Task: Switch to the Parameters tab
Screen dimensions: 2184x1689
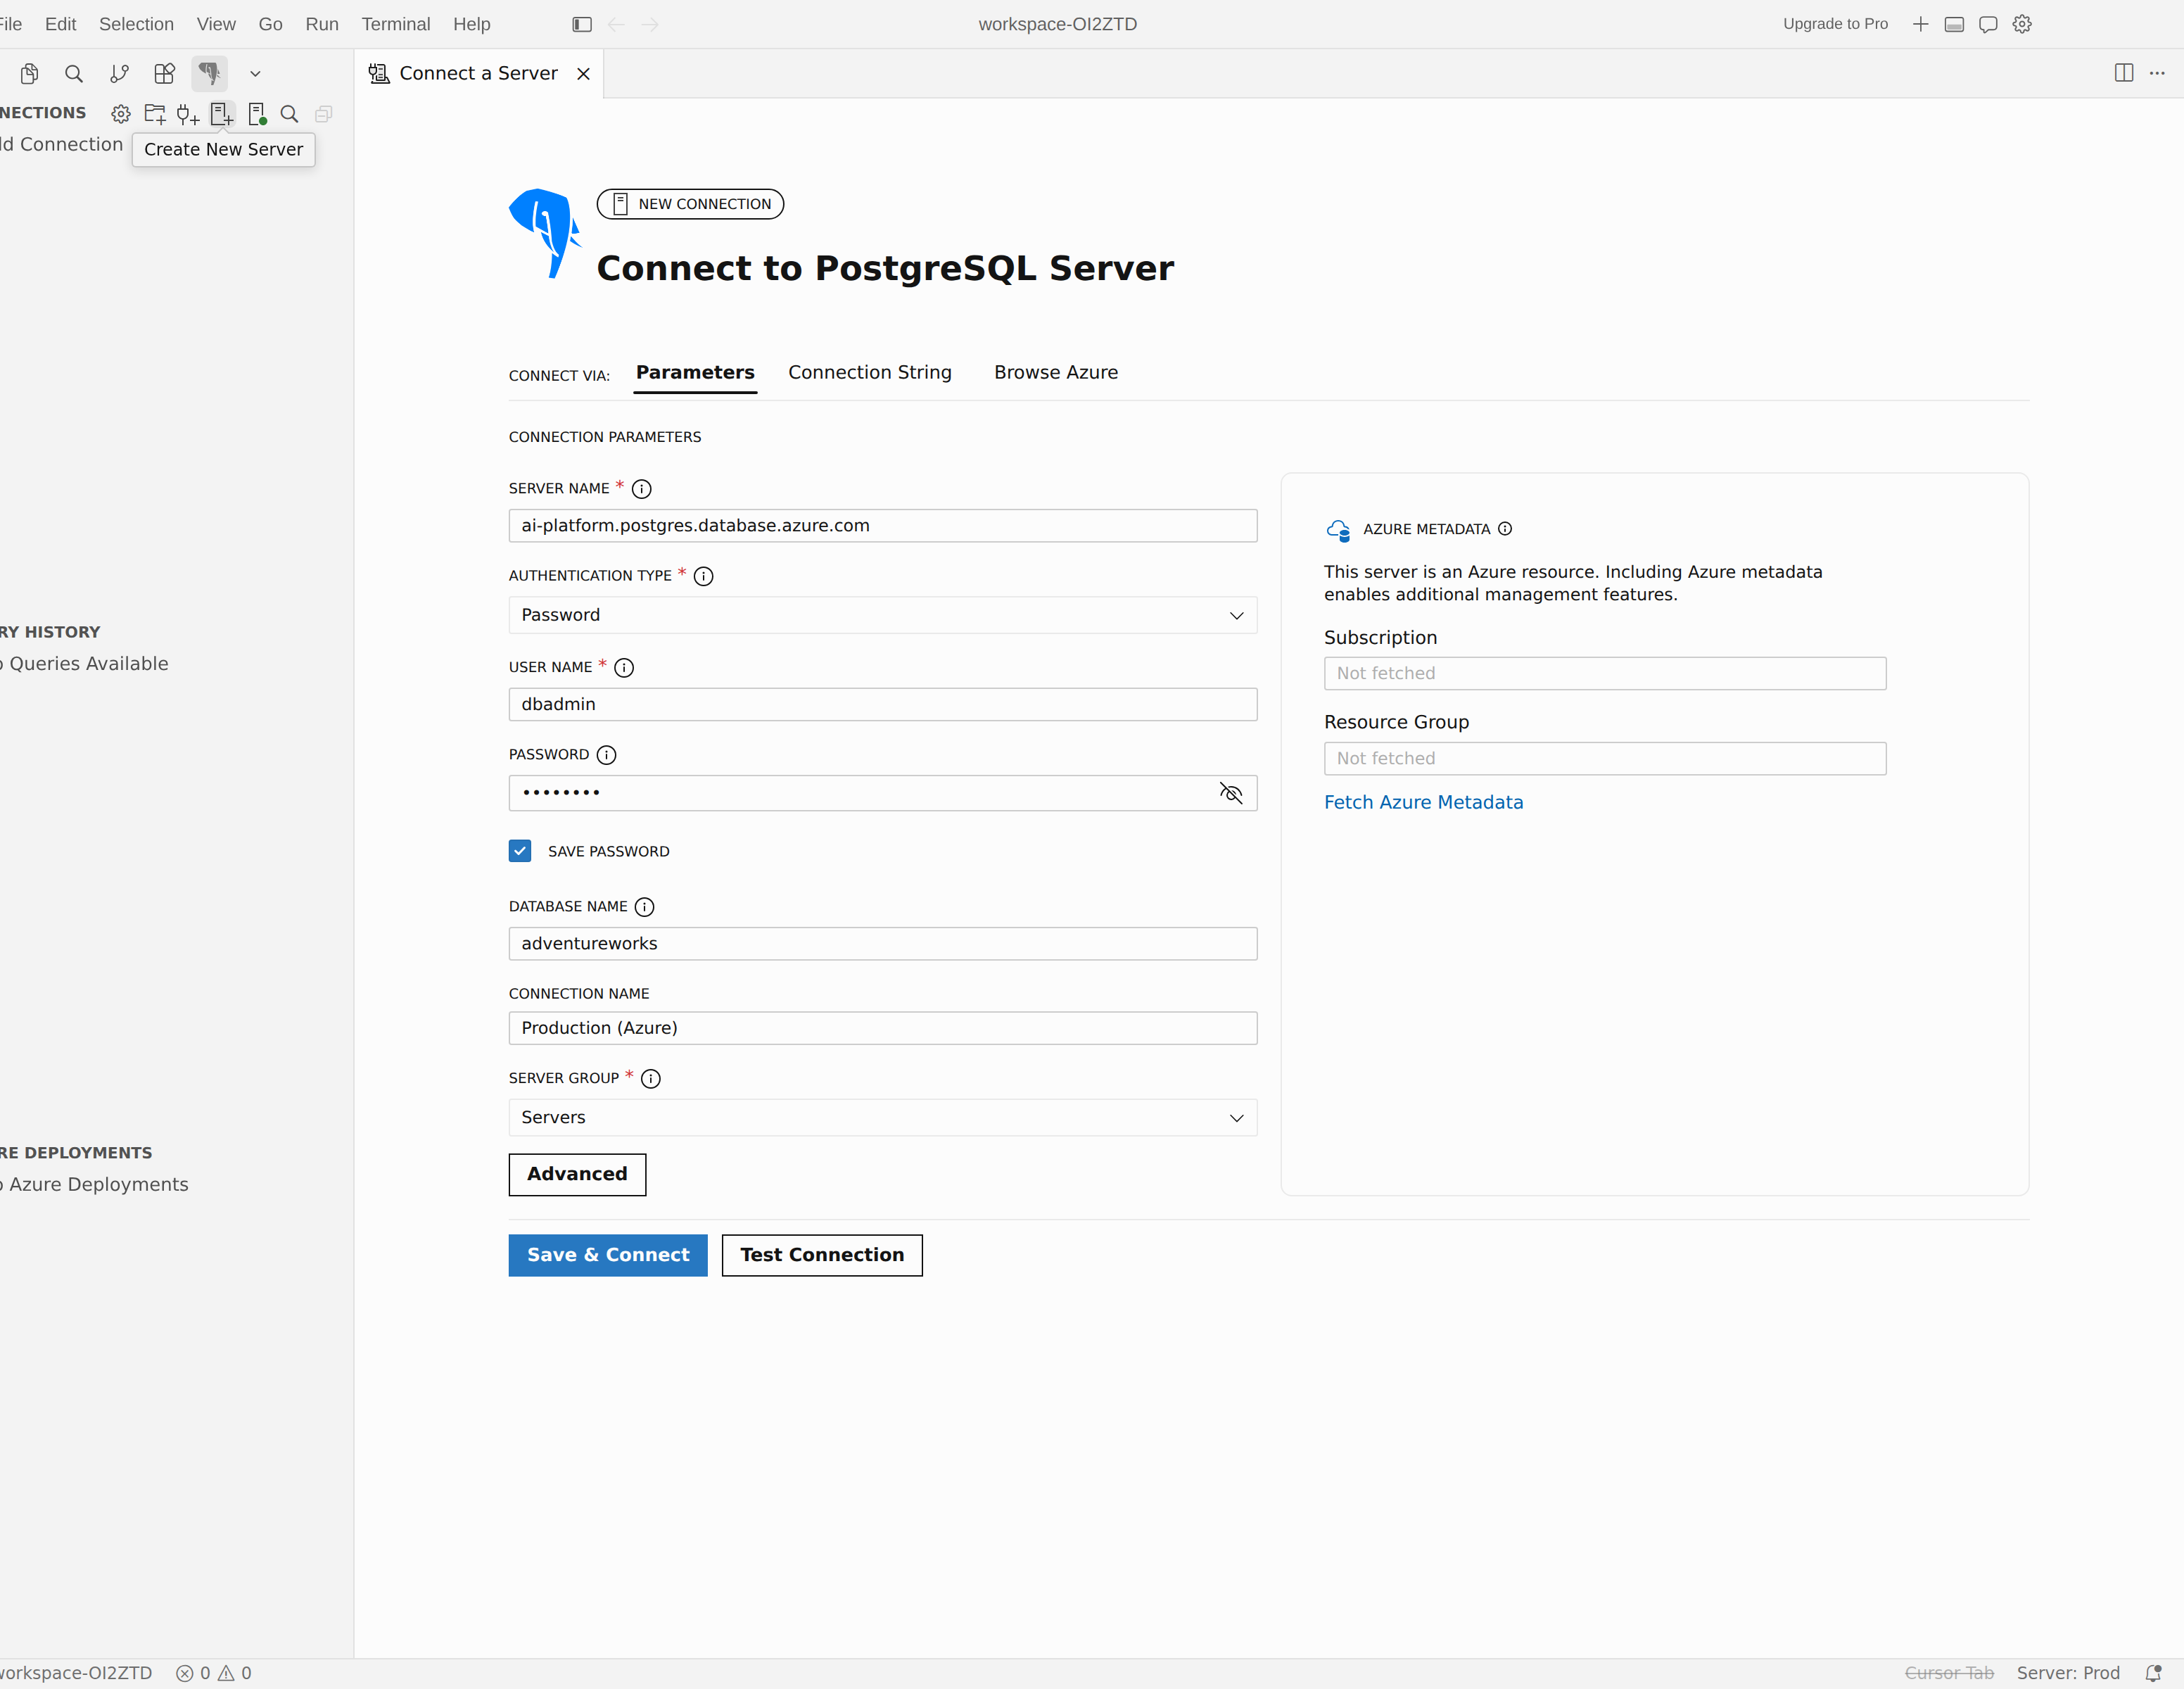Action: 695,373
